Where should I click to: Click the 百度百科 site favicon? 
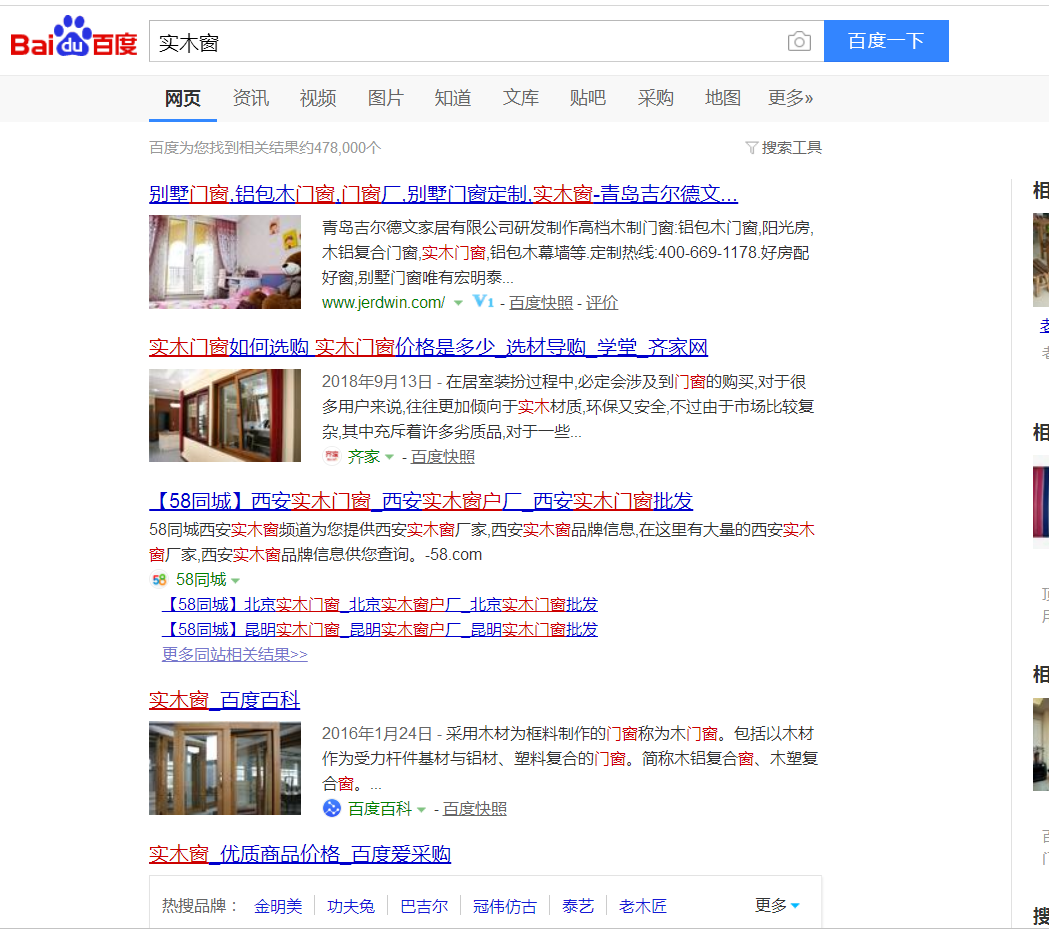[x=332, y=809]
